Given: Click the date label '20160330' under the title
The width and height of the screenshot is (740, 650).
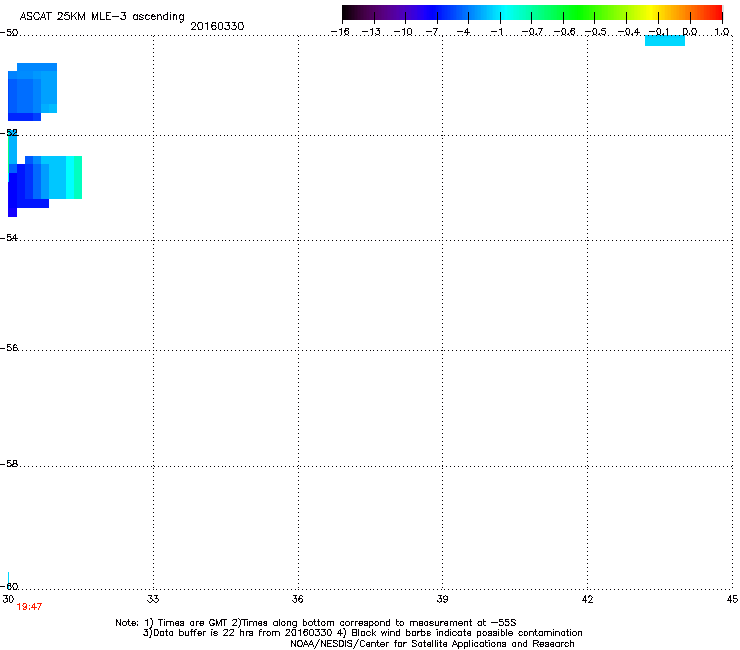Looking at the screenshot, I should click(x=217, y=26).
